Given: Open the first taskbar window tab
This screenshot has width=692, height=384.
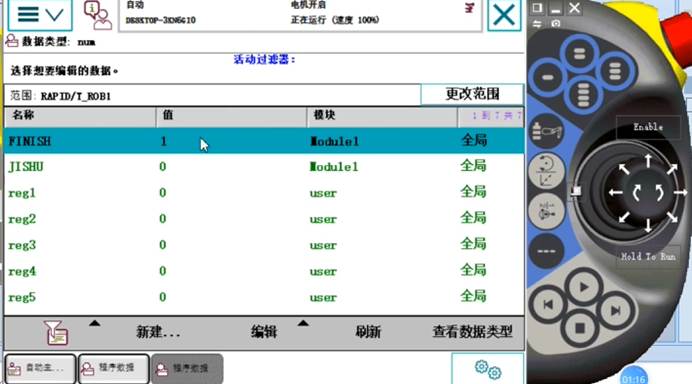Looking at the screenshot, I should click(x=40, y=368).
